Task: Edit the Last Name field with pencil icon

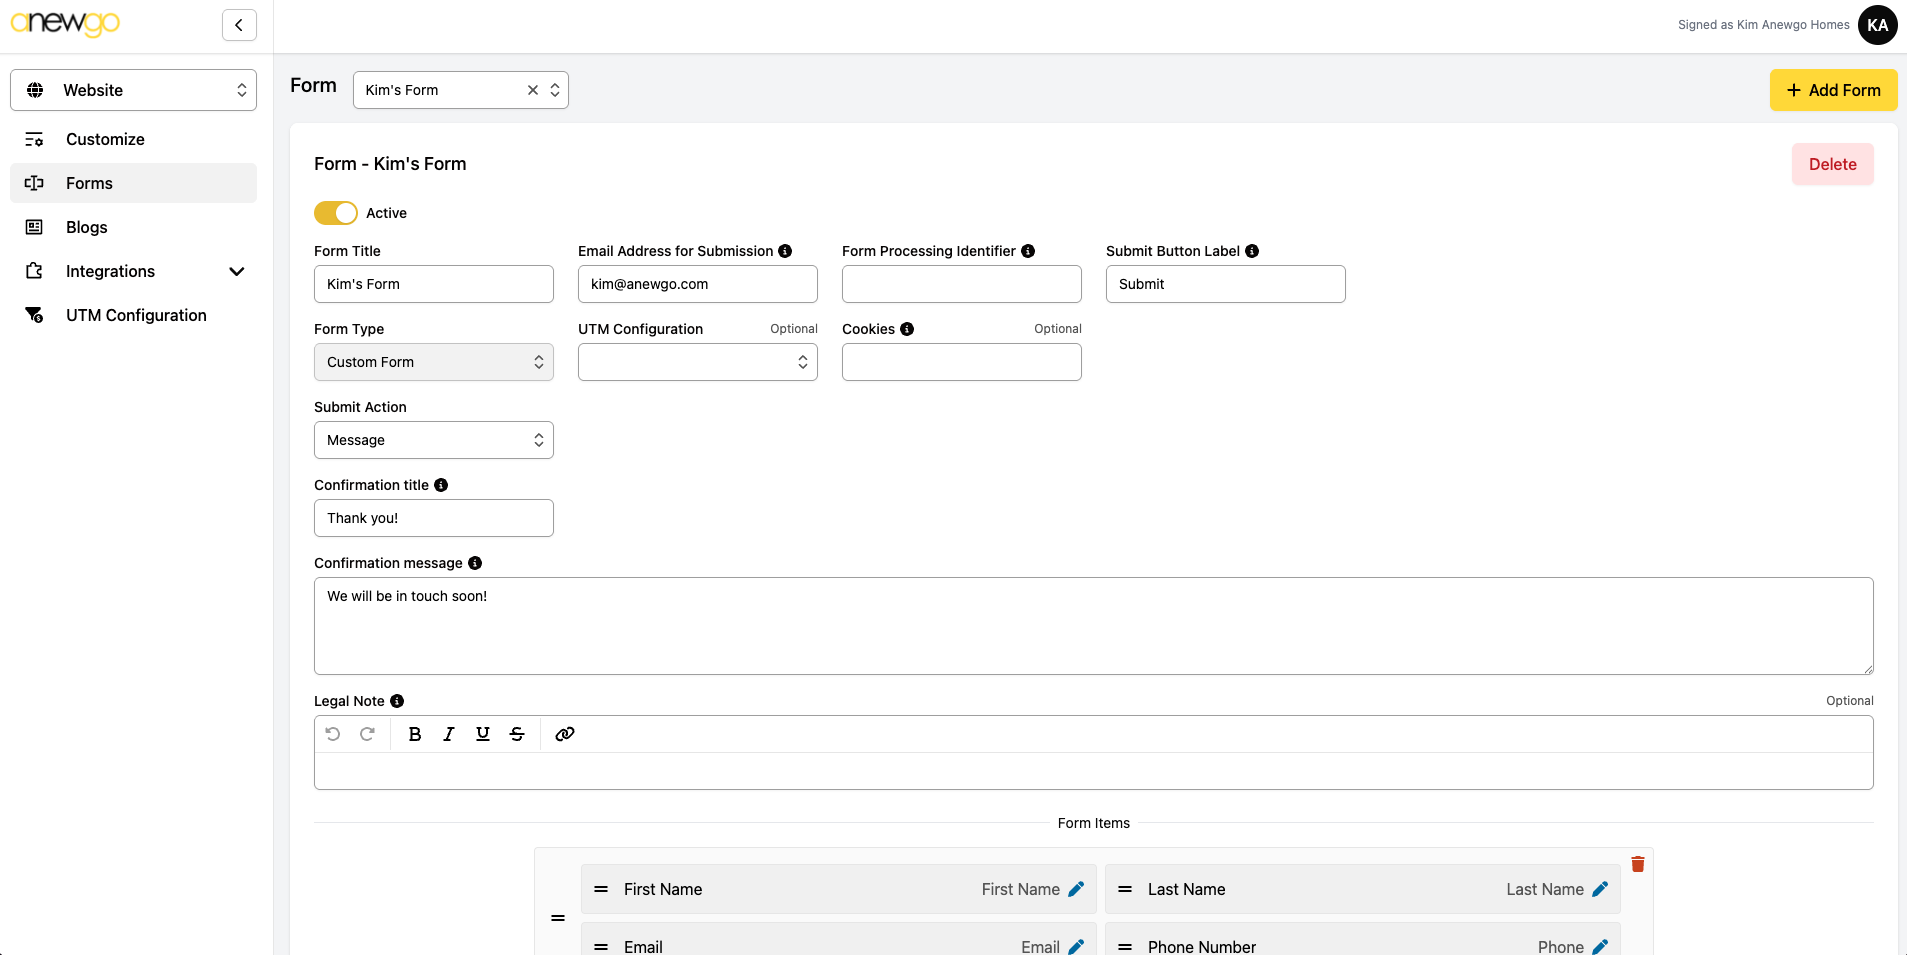Action: click(1600, 889)
